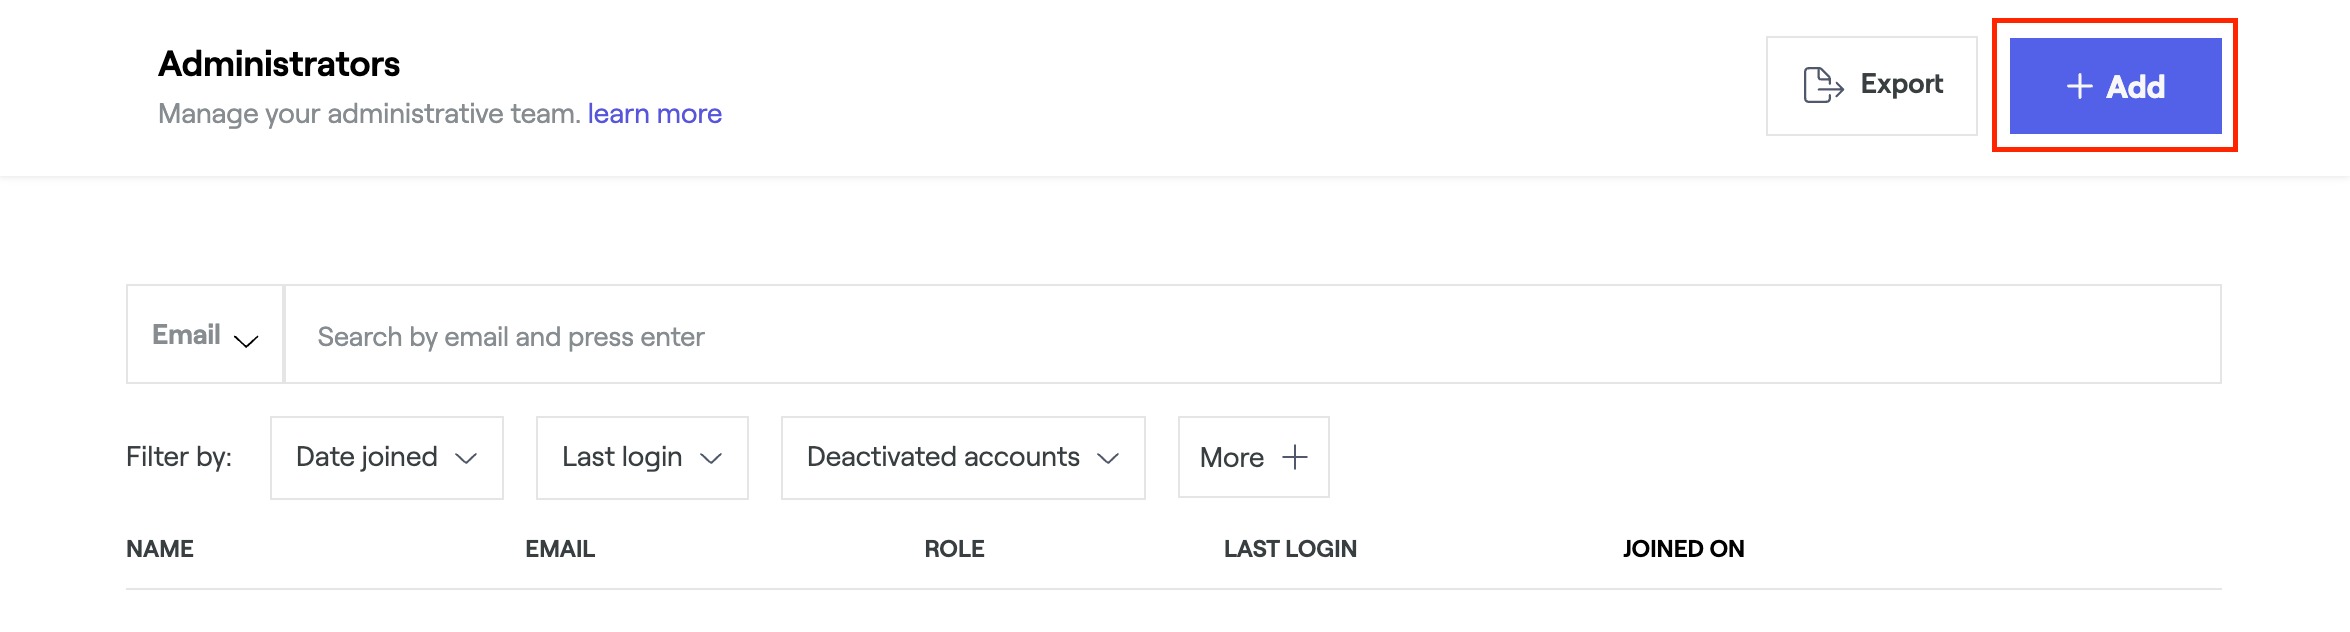Click the plus icon on Add button
The image size is (2350, 632).
2079,87
